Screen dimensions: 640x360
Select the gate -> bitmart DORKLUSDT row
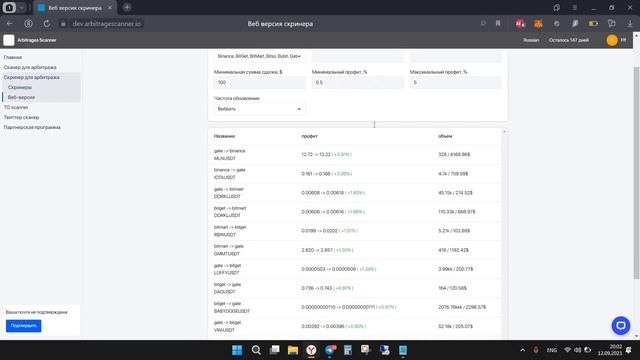point(355,193)
